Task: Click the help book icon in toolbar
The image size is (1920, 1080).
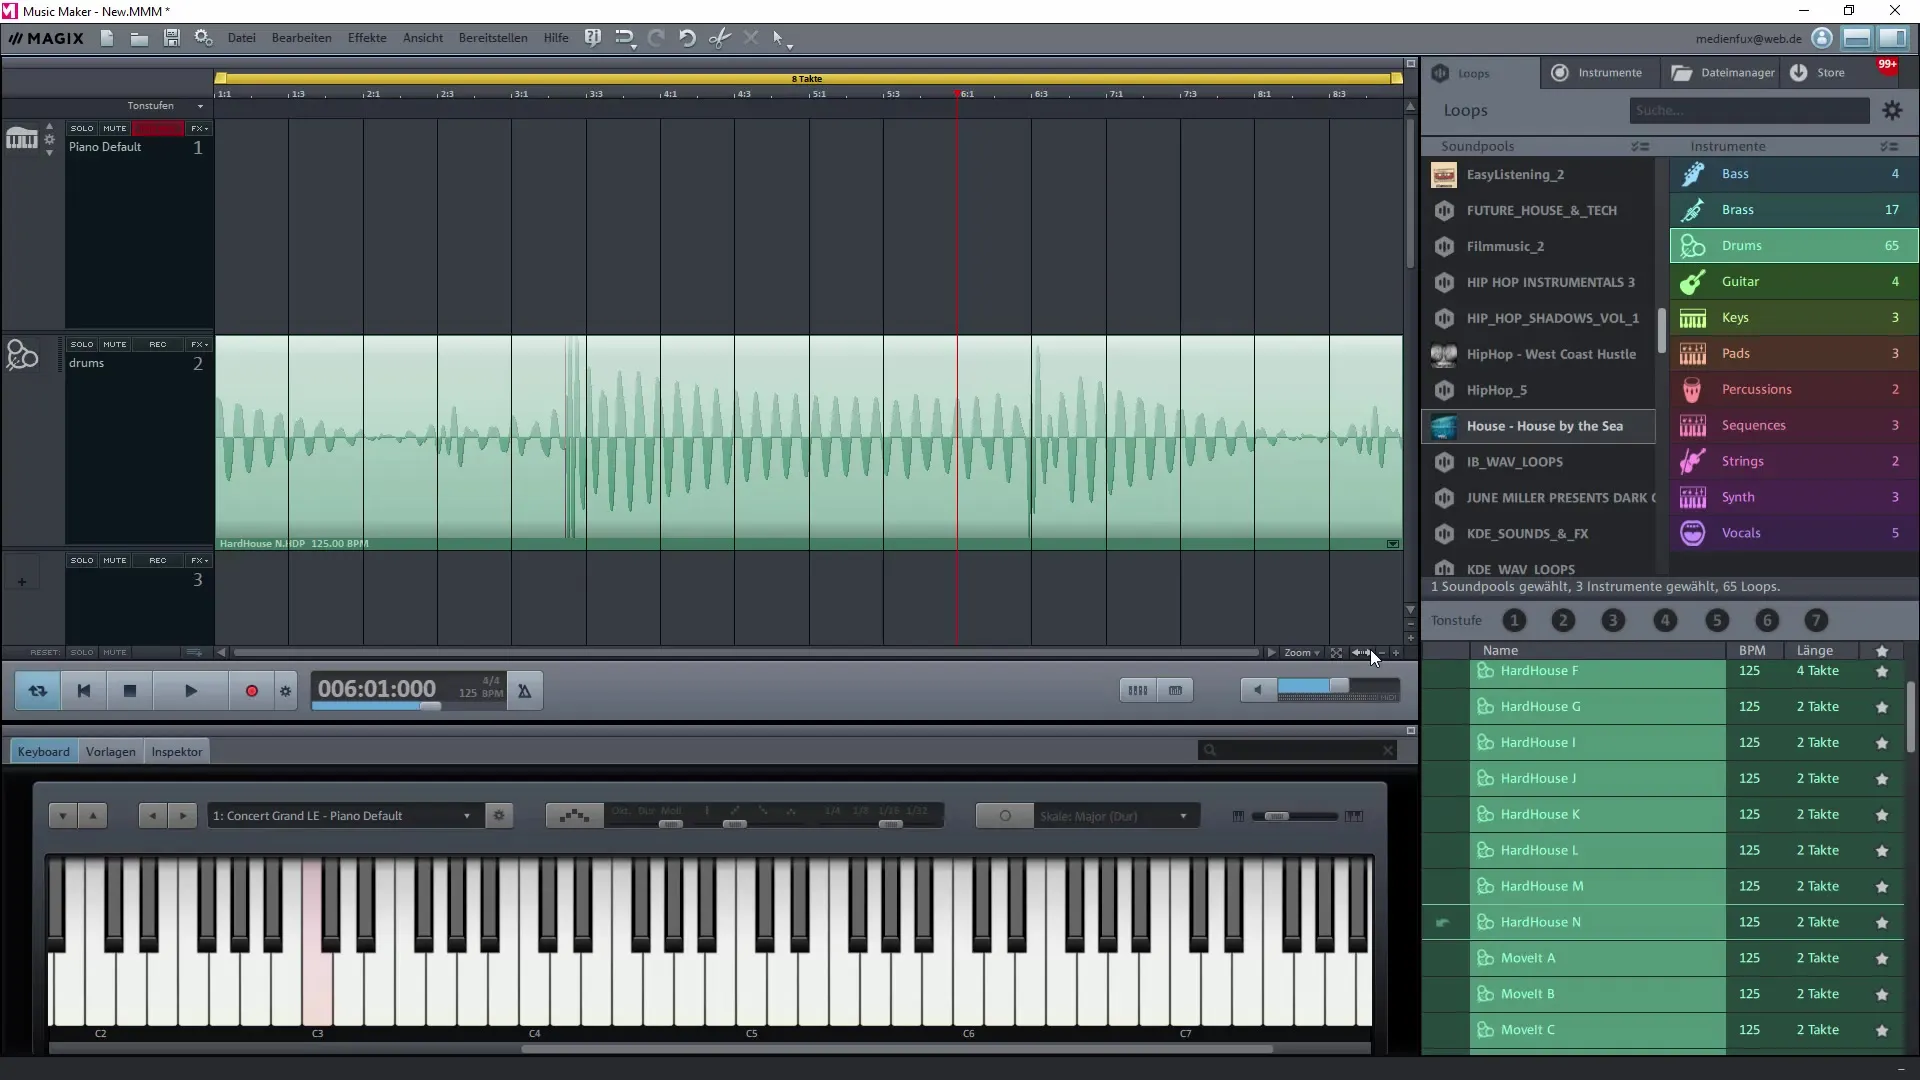Action: coord(592,38)
